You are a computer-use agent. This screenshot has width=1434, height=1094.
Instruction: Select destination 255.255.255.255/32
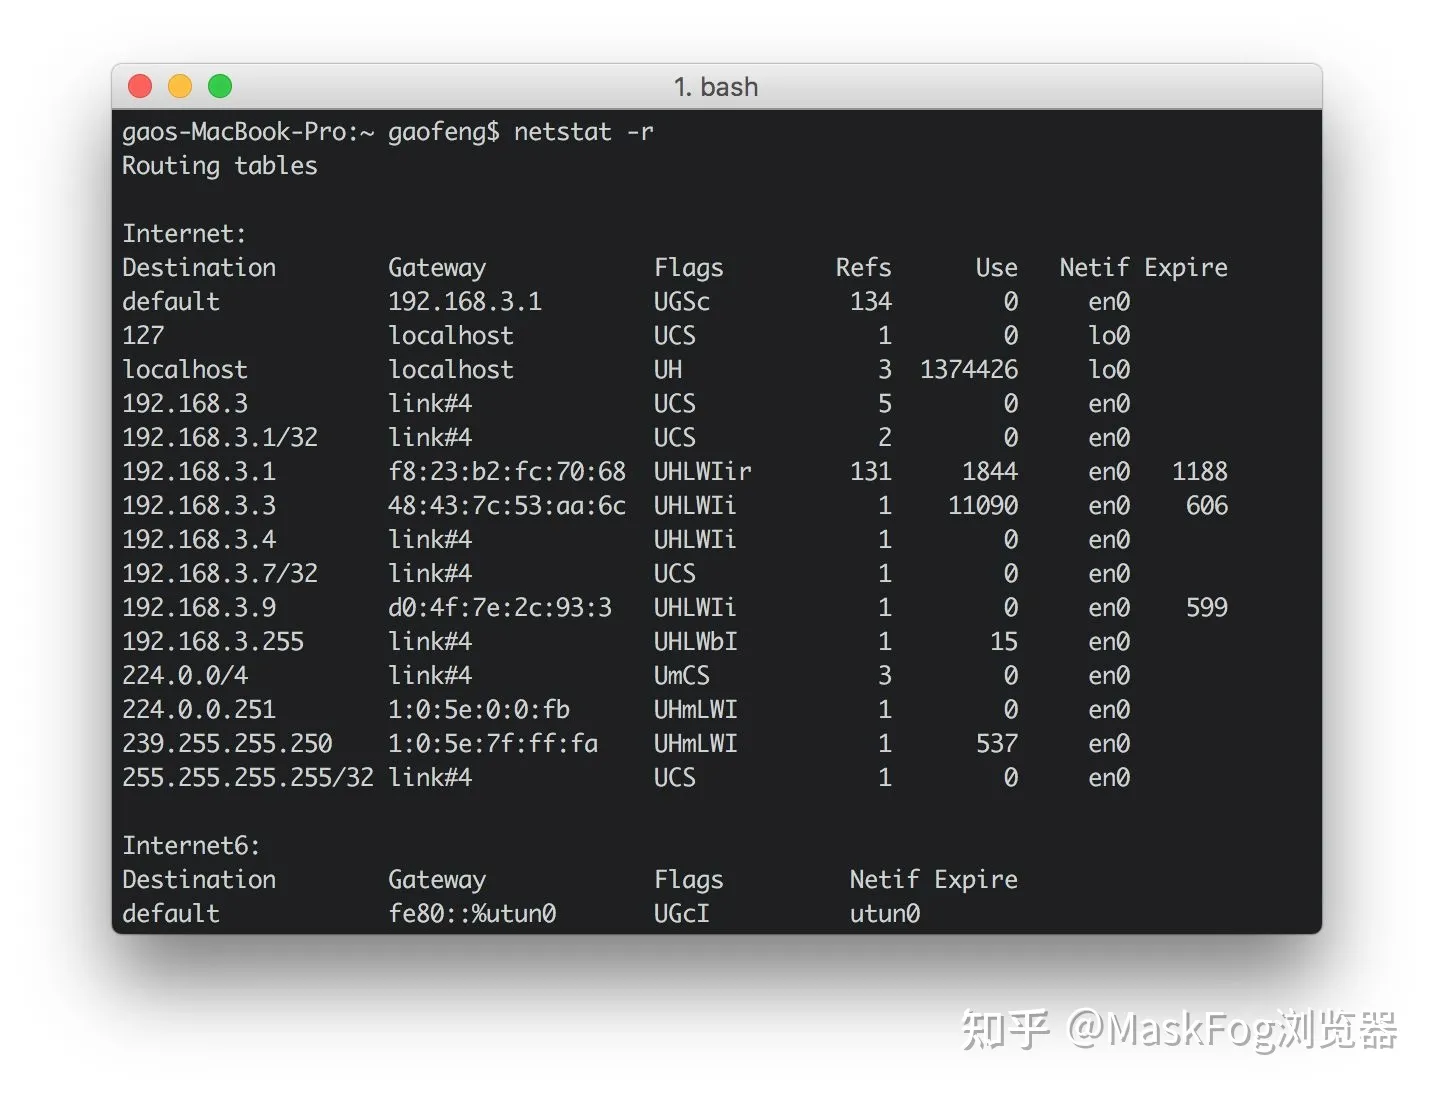(x=248, y=778)
